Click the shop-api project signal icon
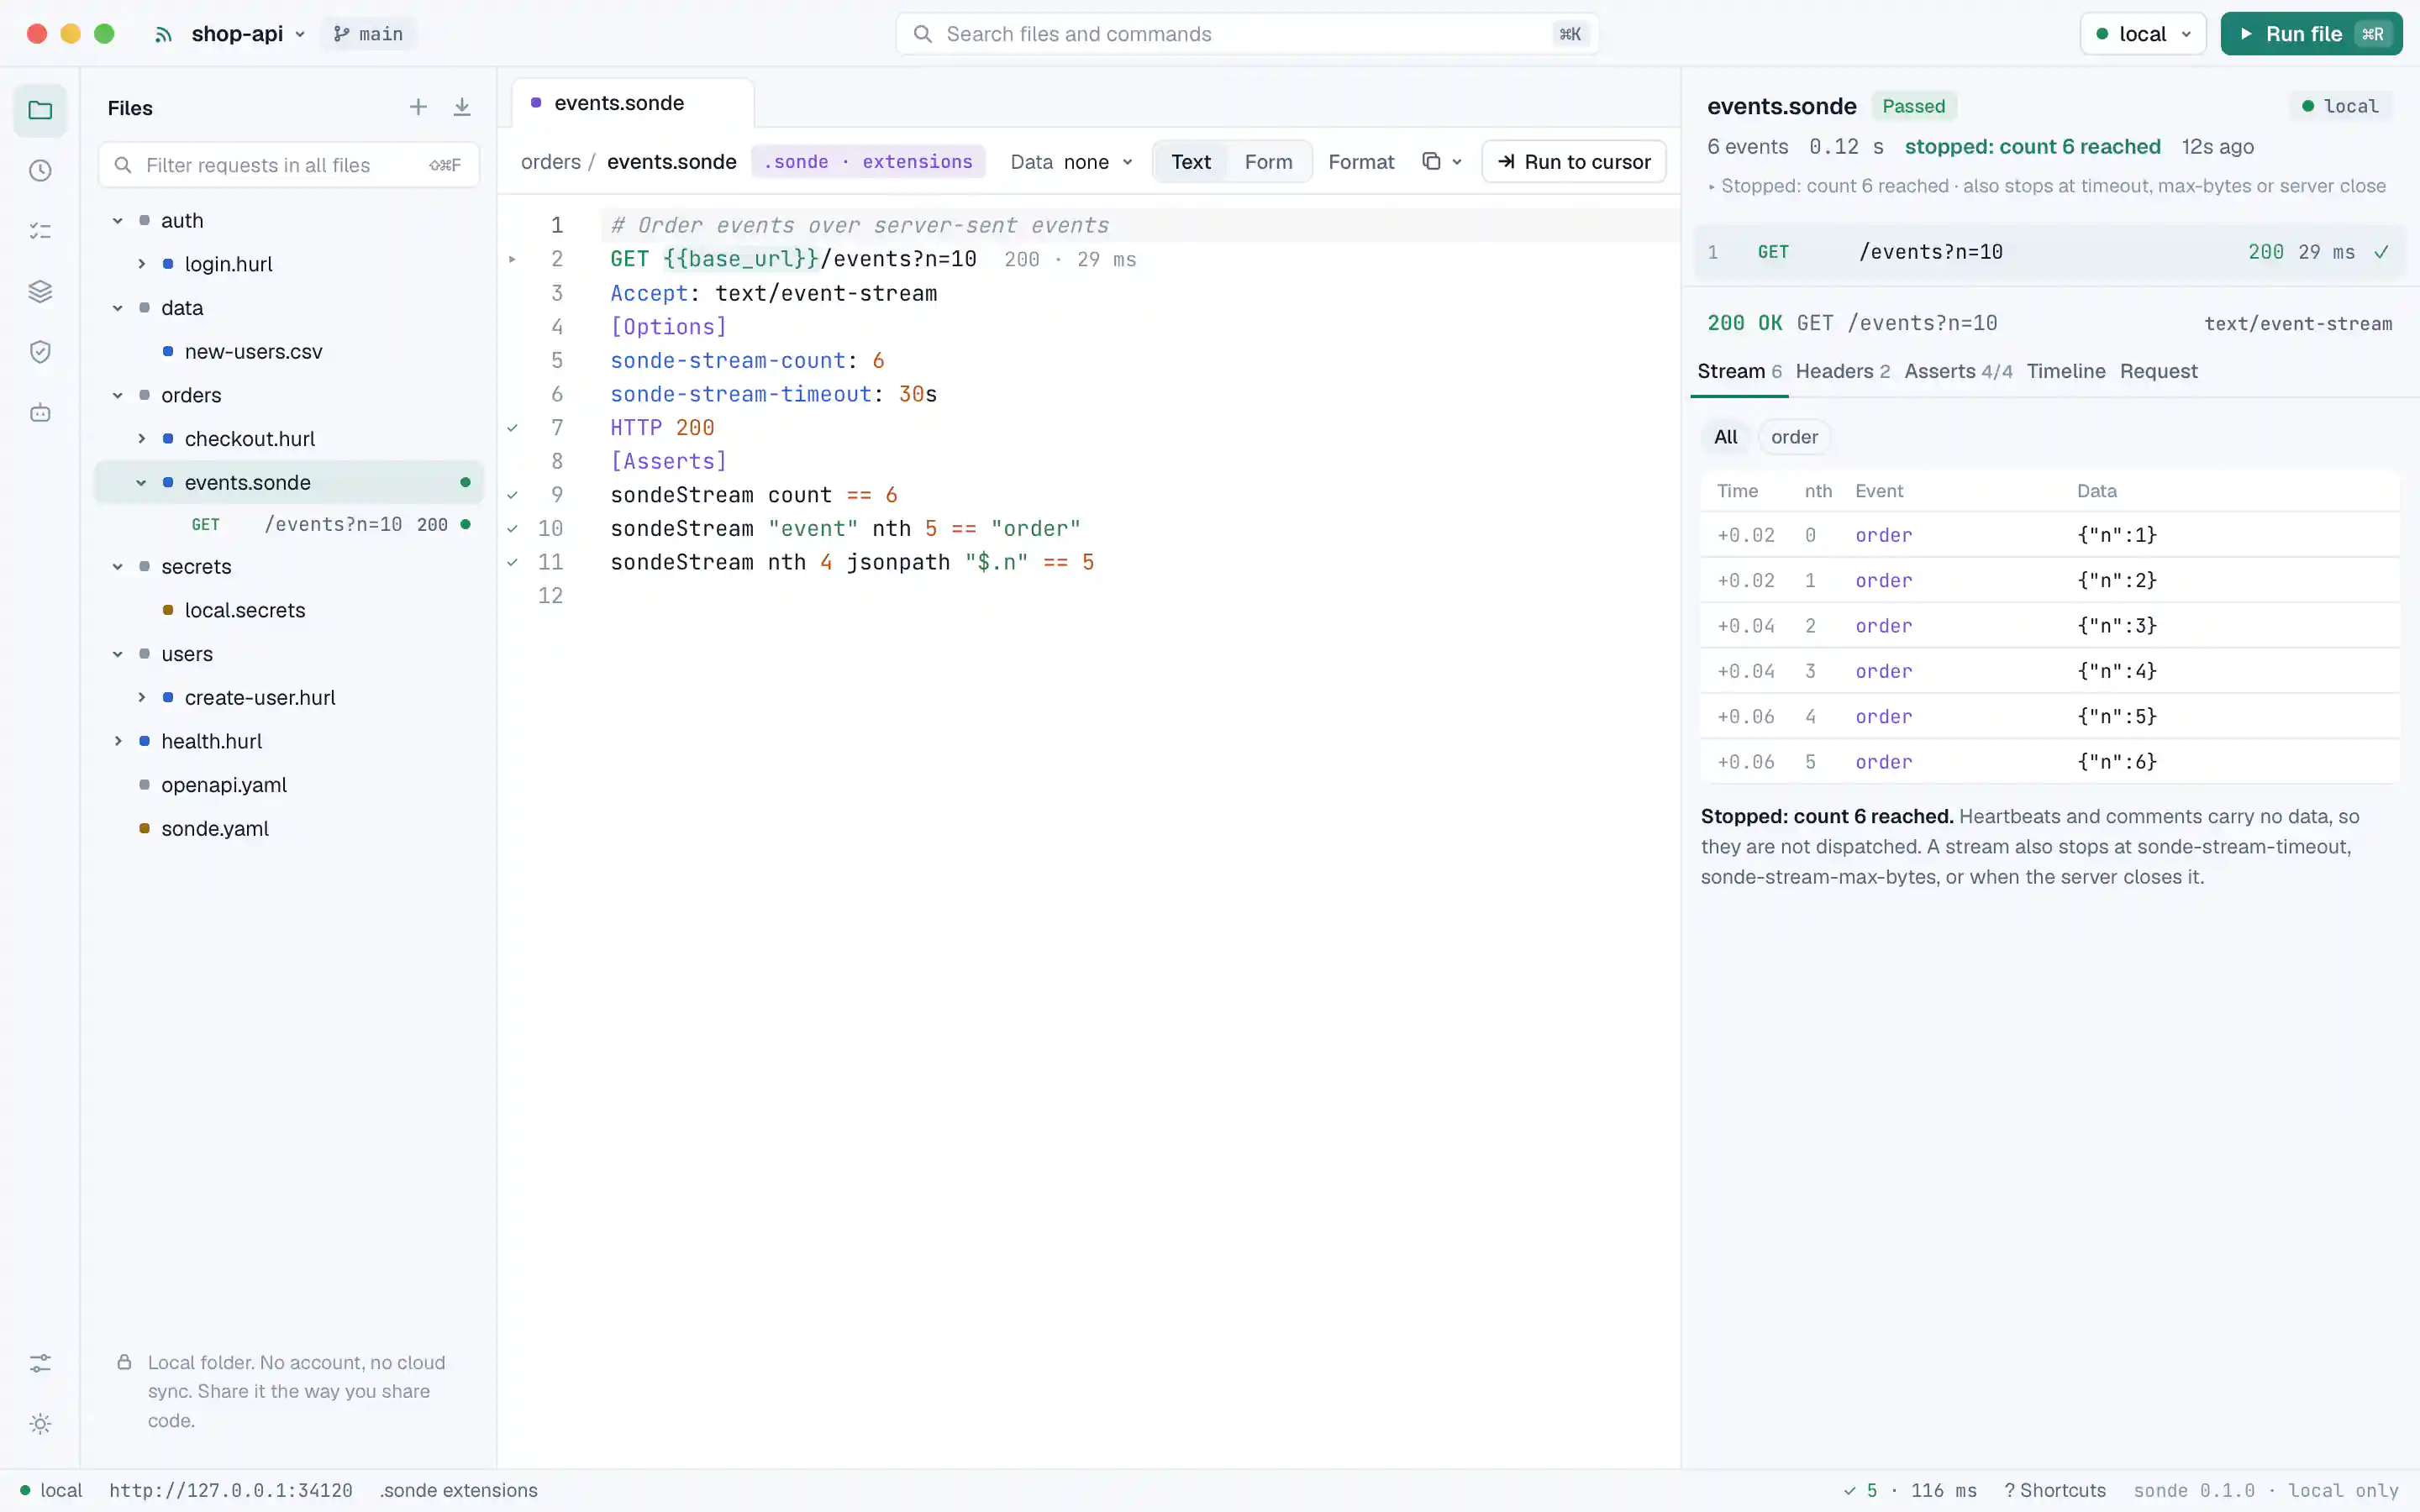This screenshot has width=2420, height=1512. point(164,34)
